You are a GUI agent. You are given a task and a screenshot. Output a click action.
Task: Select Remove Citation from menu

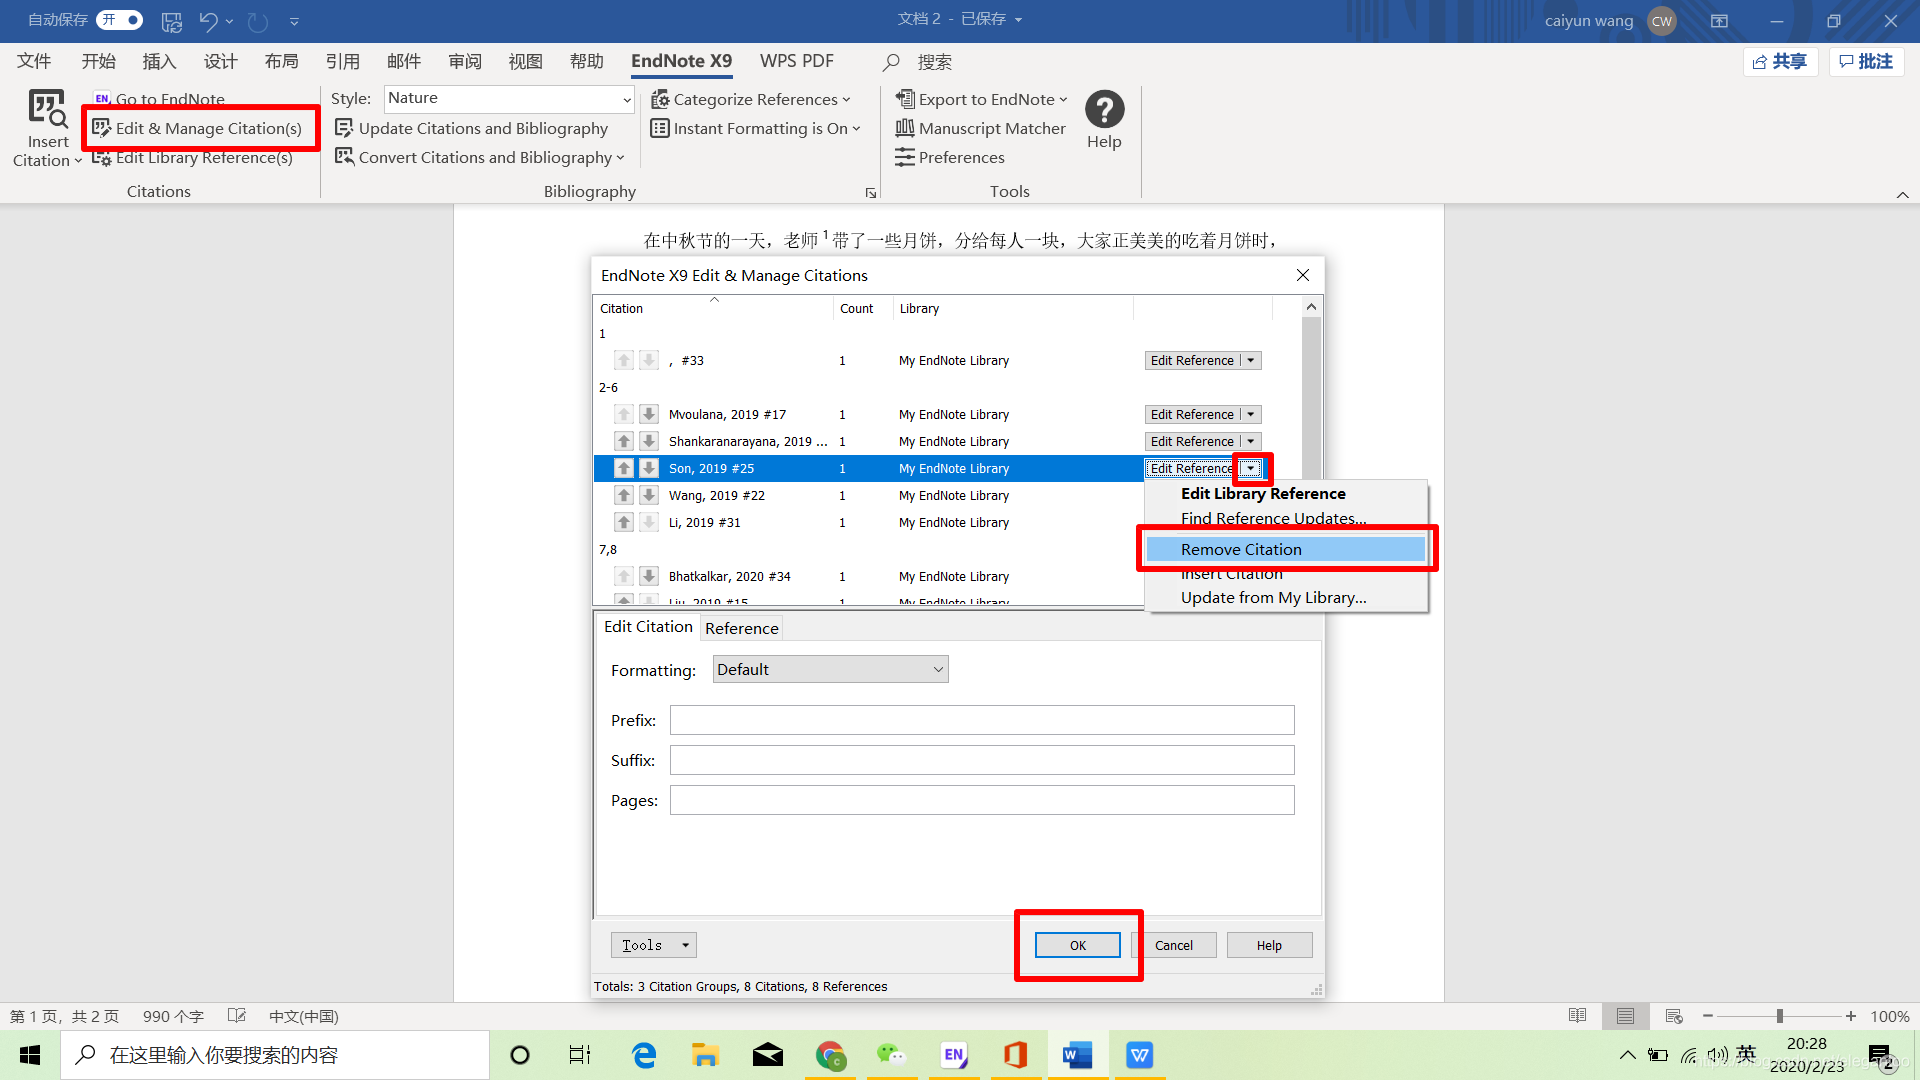[x=1285, y=549]
